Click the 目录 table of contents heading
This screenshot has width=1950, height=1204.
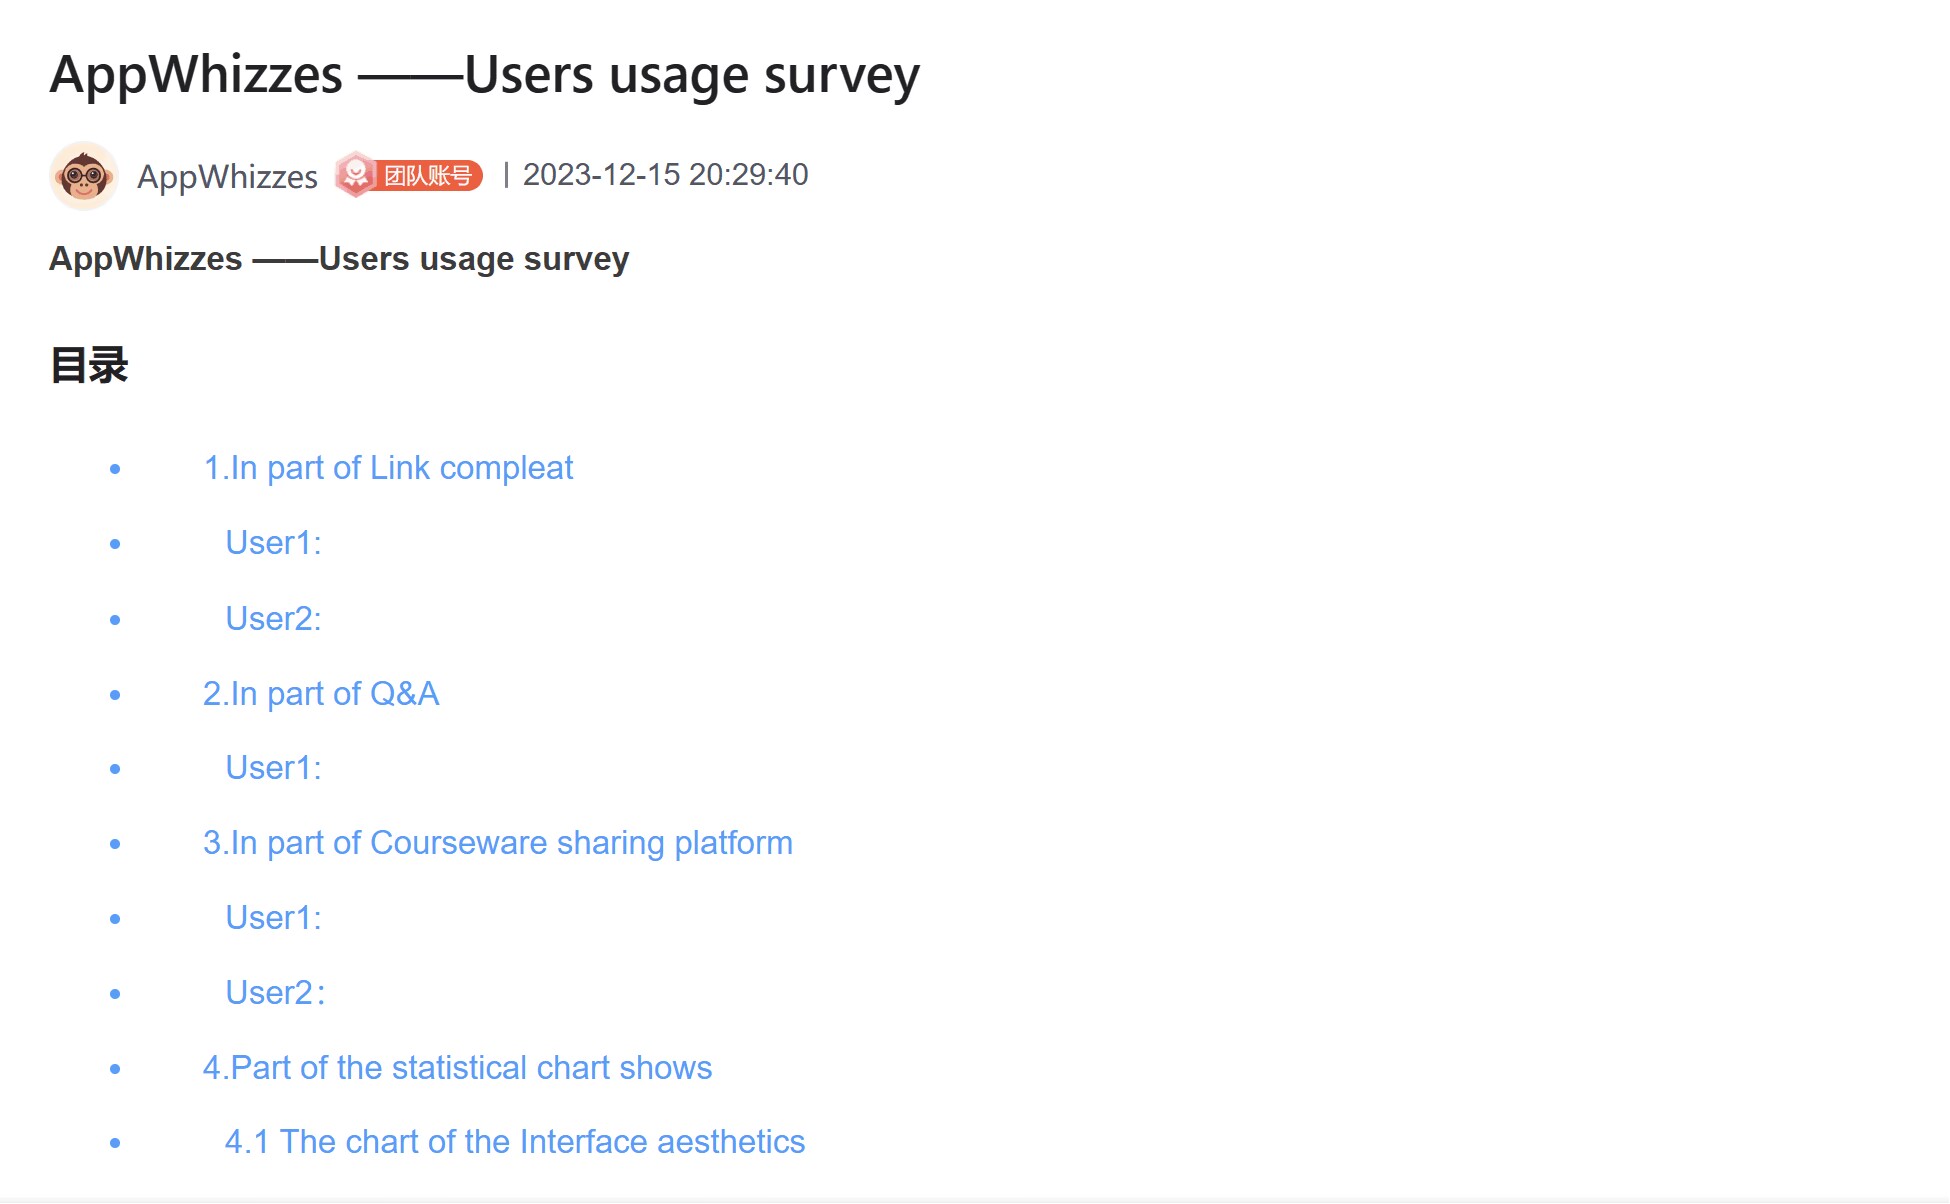click(89, 365)
